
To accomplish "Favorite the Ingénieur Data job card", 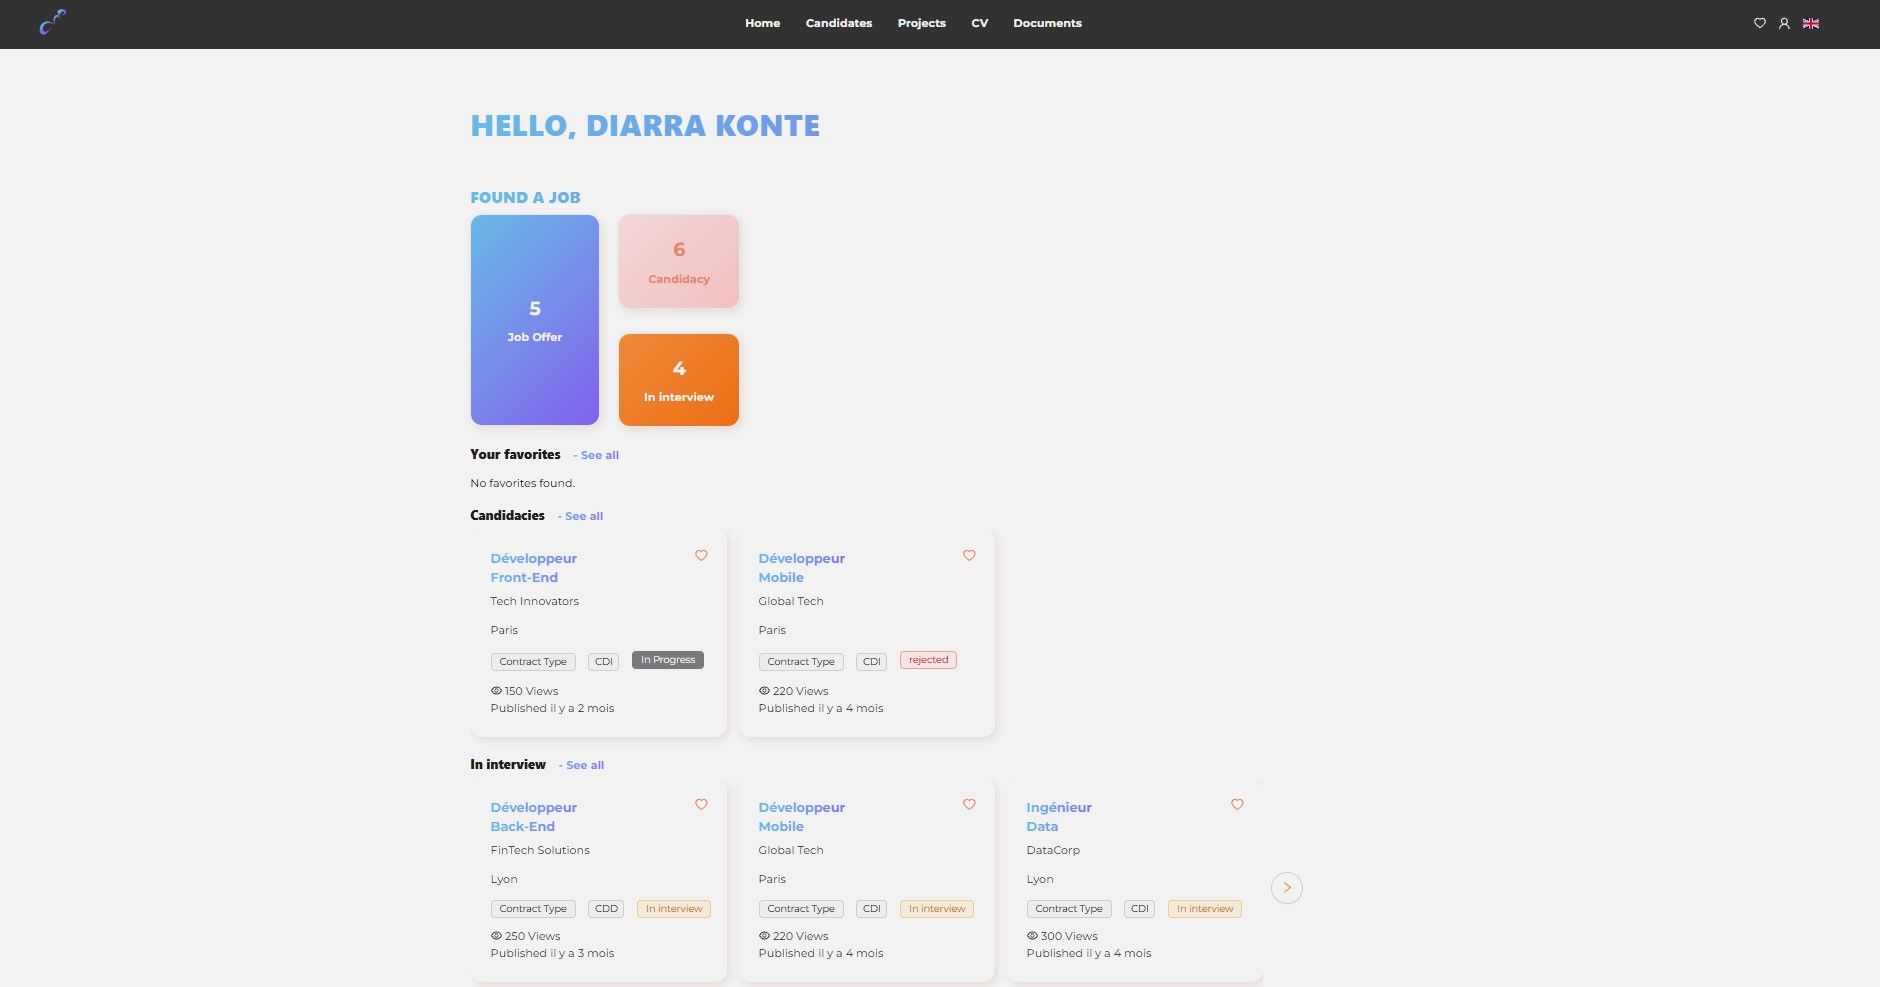I will [x=1237, y=805].
